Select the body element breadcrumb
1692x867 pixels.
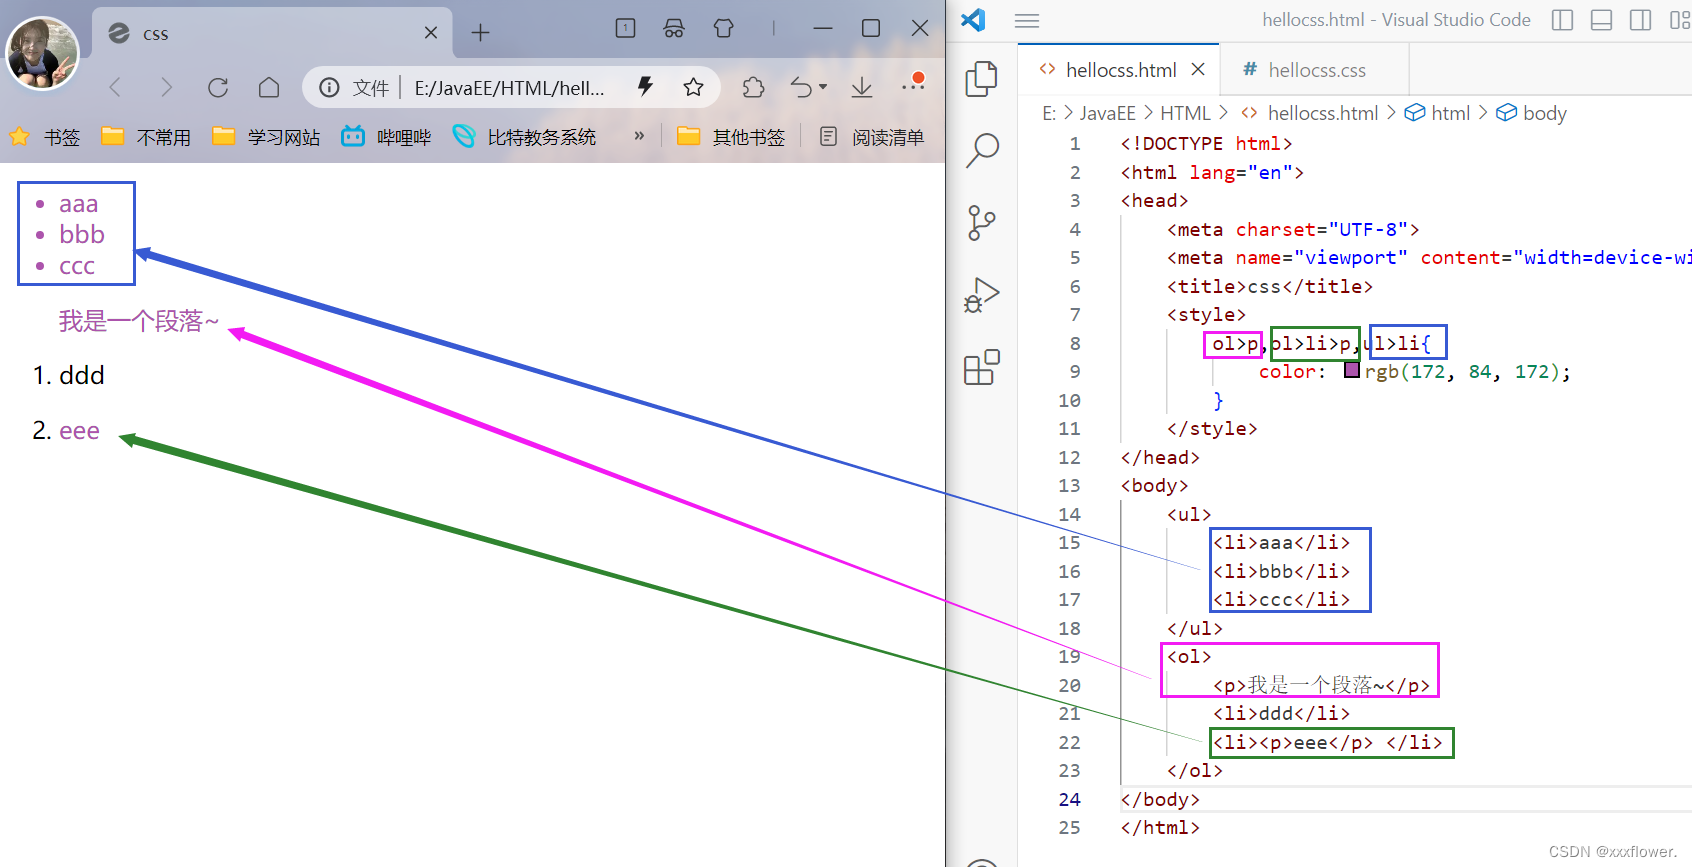click(x=1531, y=113)
